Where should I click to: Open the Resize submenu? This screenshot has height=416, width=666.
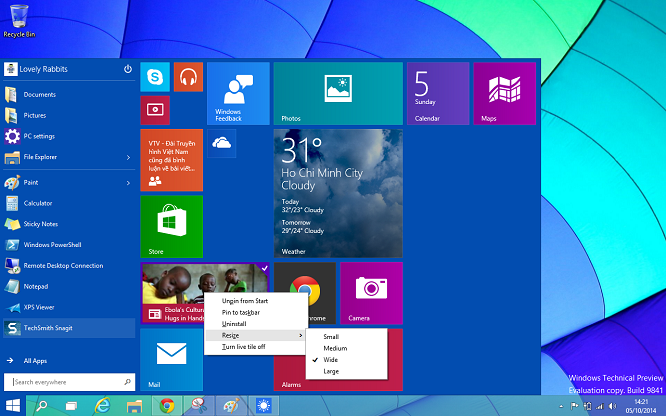[x=255, y=335]
